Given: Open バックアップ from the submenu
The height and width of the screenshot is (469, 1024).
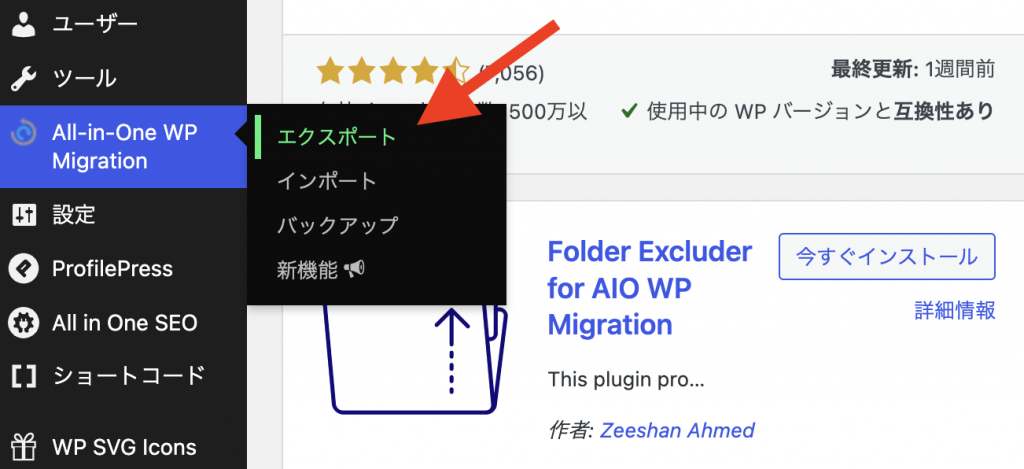Looking at the screenshot, I should (337, 225).
